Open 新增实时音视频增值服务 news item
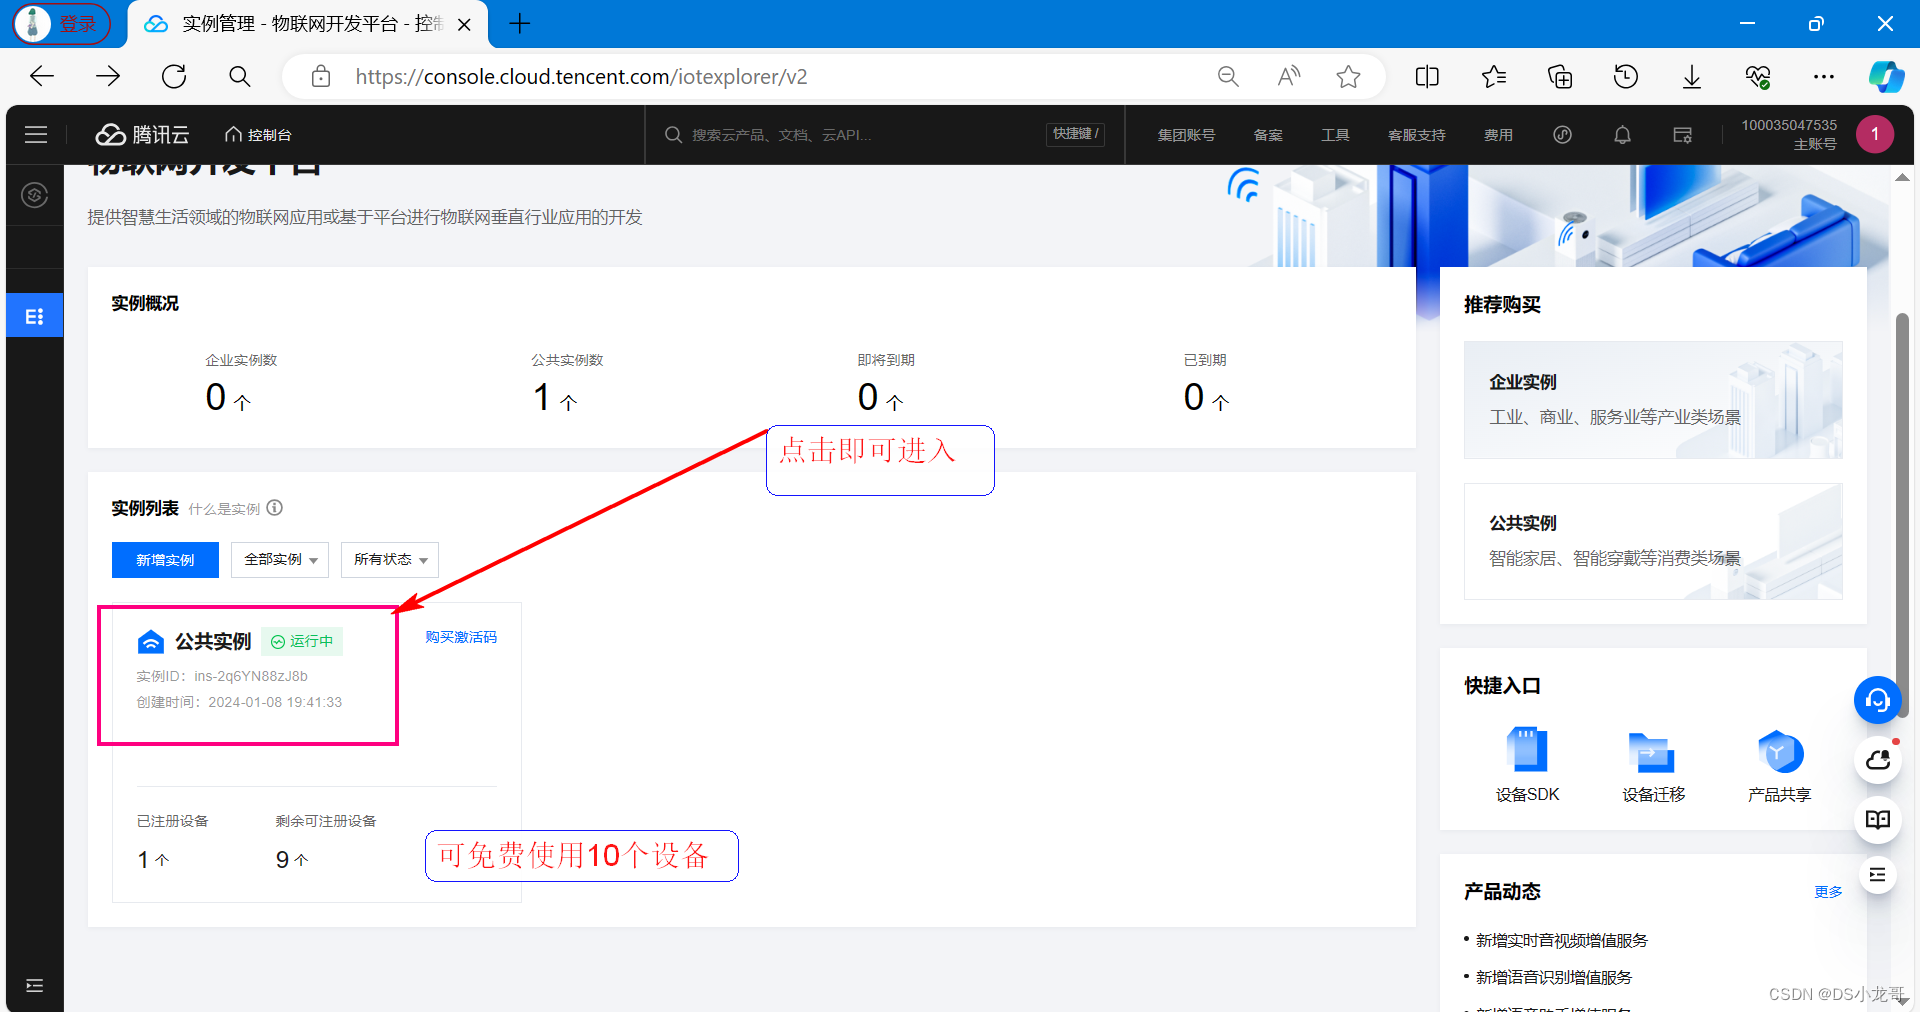Image resolution: width=1920 pixels, height=1012 pixels. pos(1561,940)
